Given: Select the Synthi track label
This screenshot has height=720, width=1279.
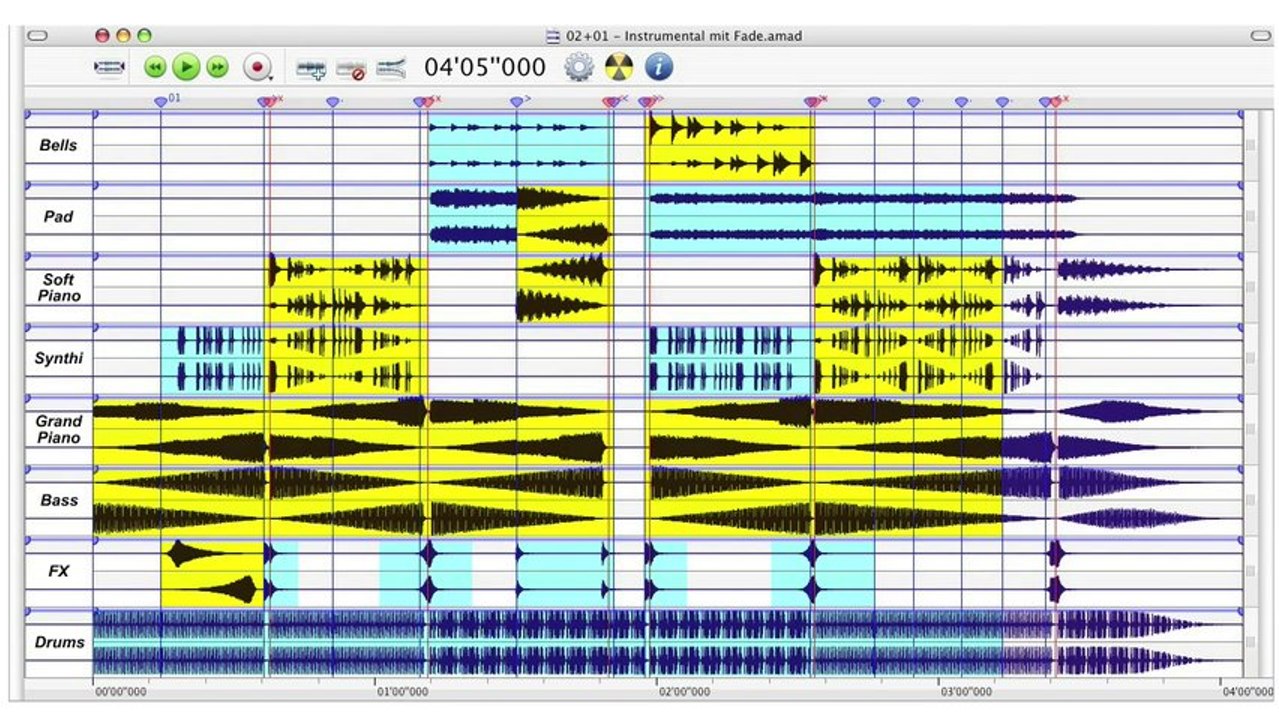Looking at the screenshot, I should (x=58, y=358).
